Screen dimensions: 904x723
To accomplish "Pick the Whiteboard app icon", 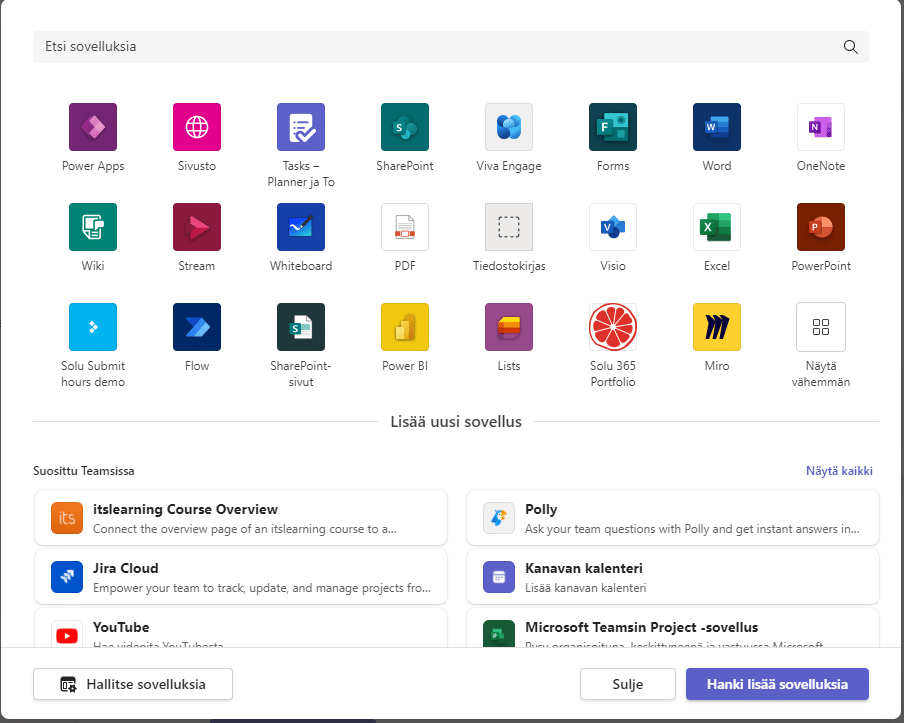I will 301,228.
